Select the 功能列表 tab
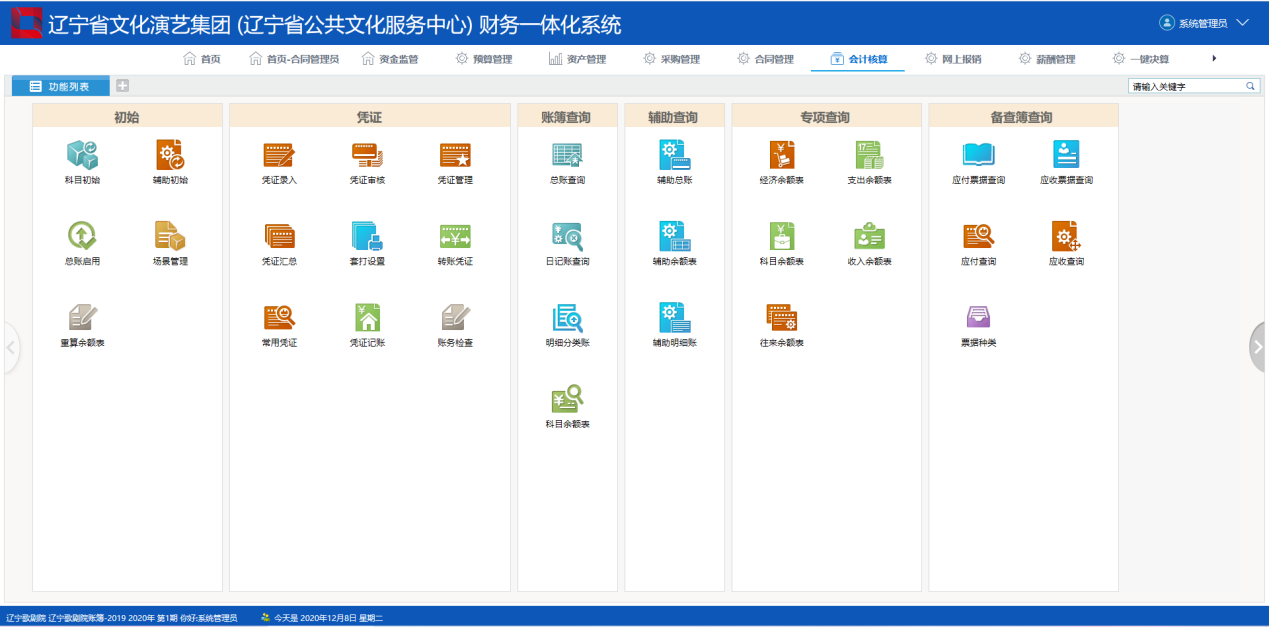1269x627 pixels. coord(60,87)
